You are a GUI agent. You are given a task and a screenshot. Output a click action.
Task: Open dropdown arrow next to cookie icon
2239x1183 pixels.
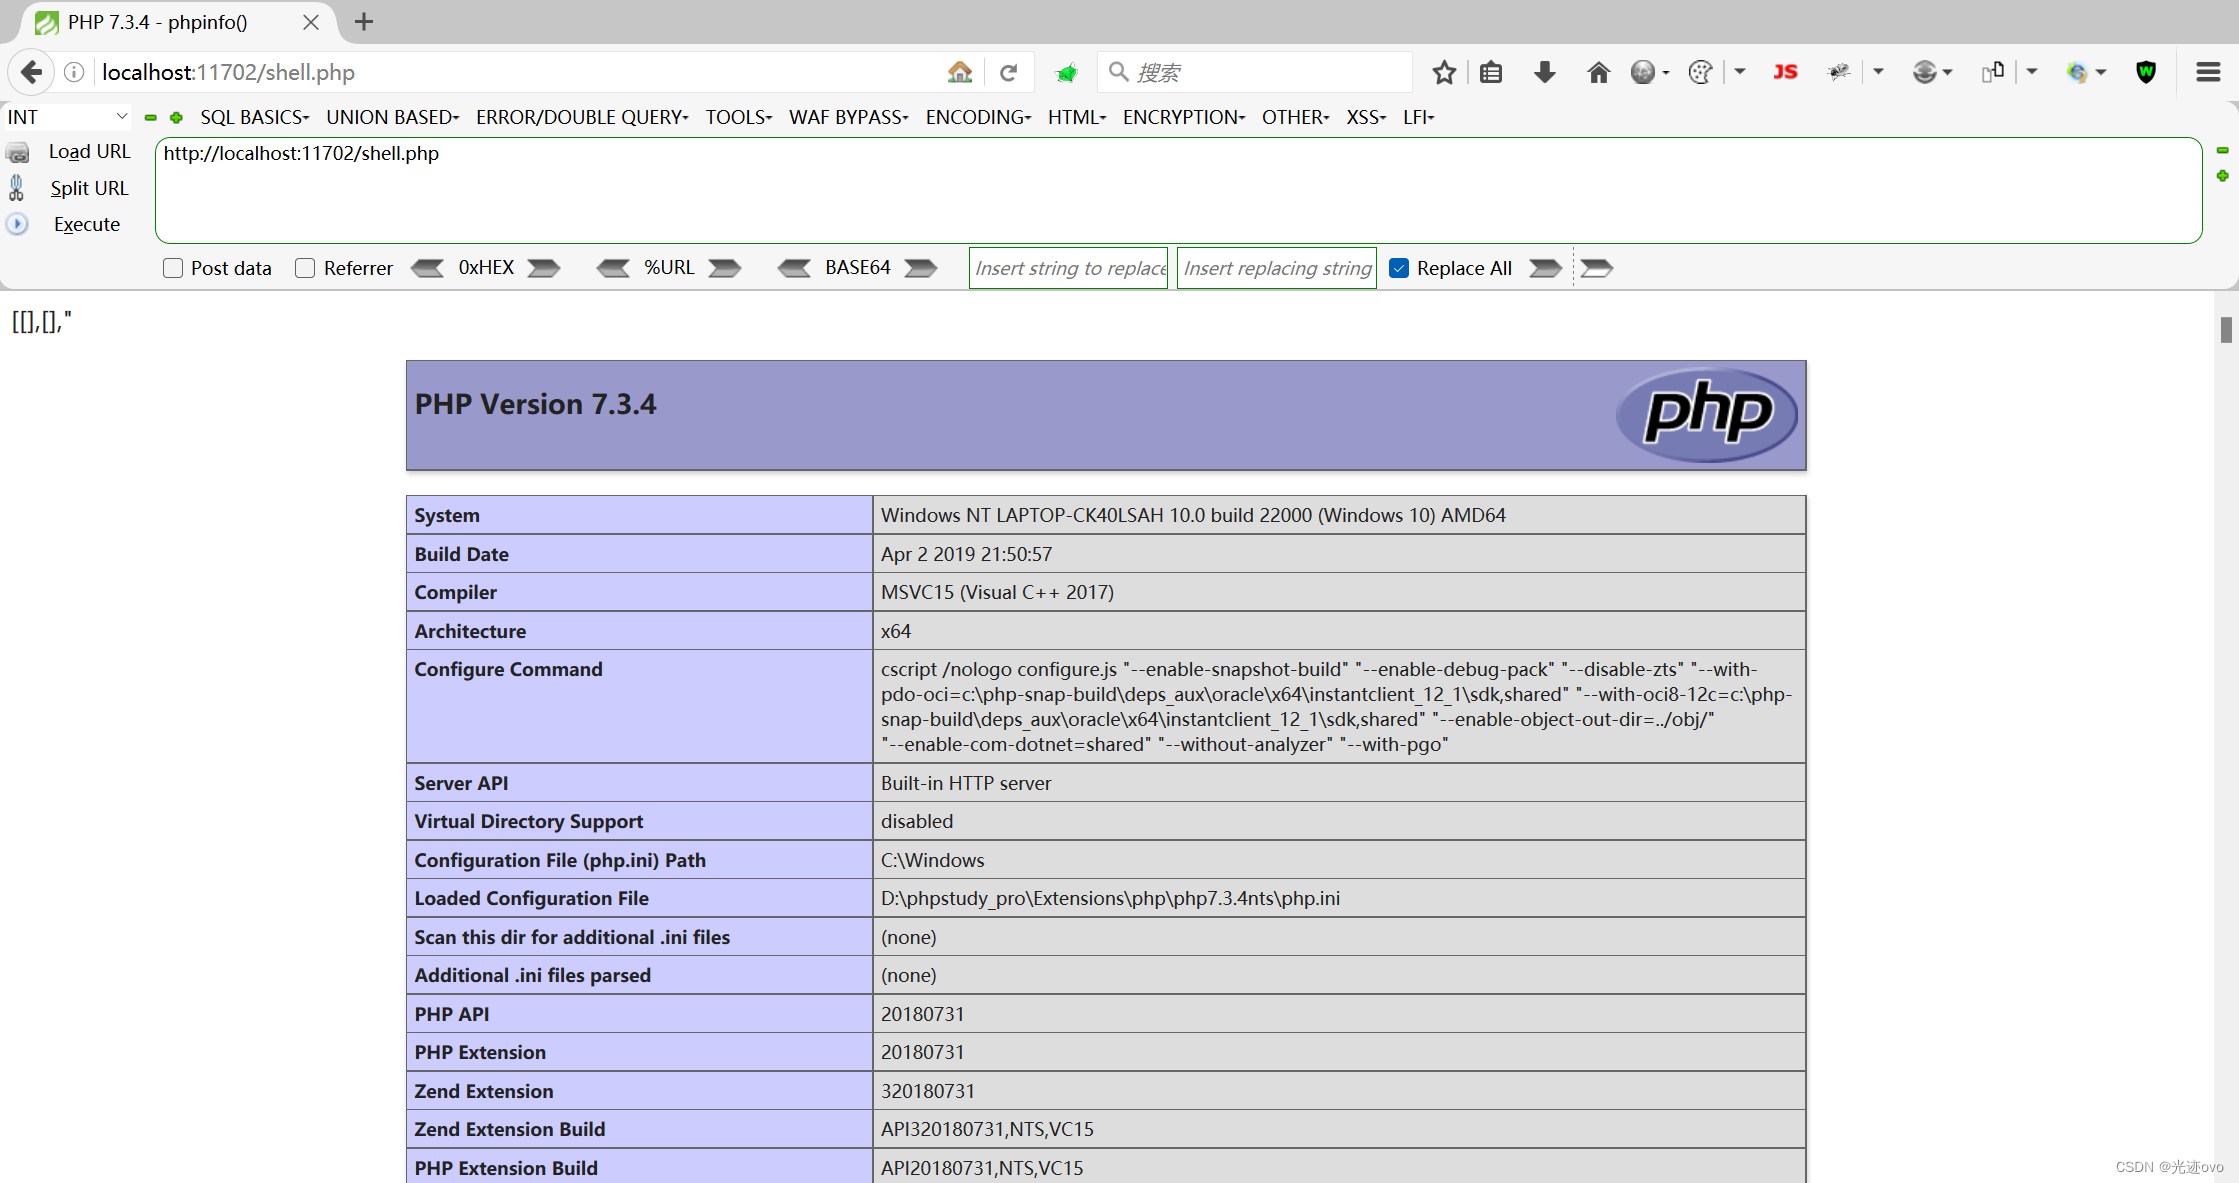[x=1740, y=72]
